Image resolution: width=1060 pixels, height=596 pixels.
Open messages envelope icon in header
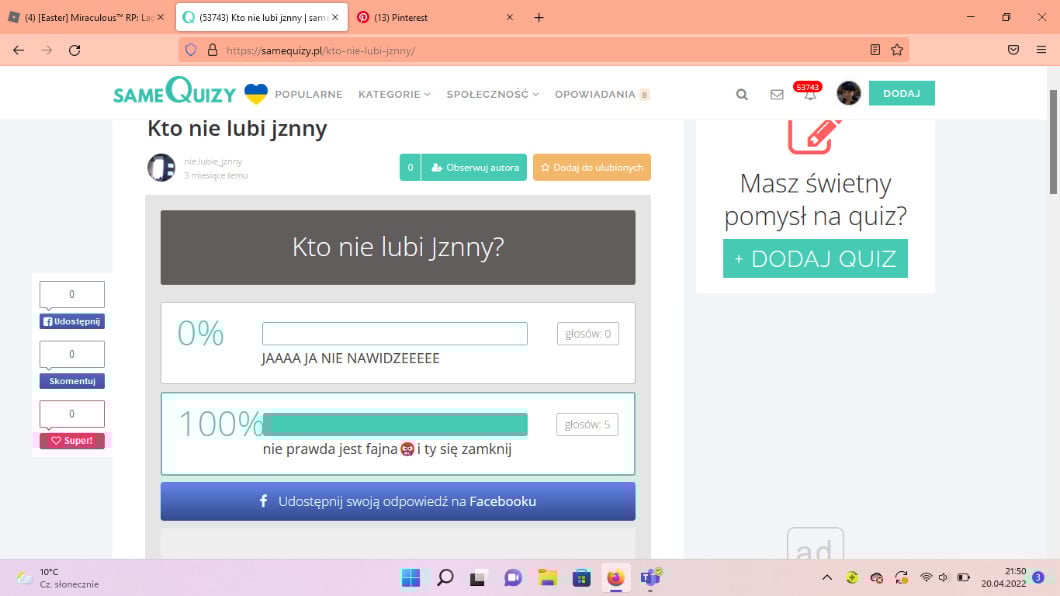pos(777,94)
